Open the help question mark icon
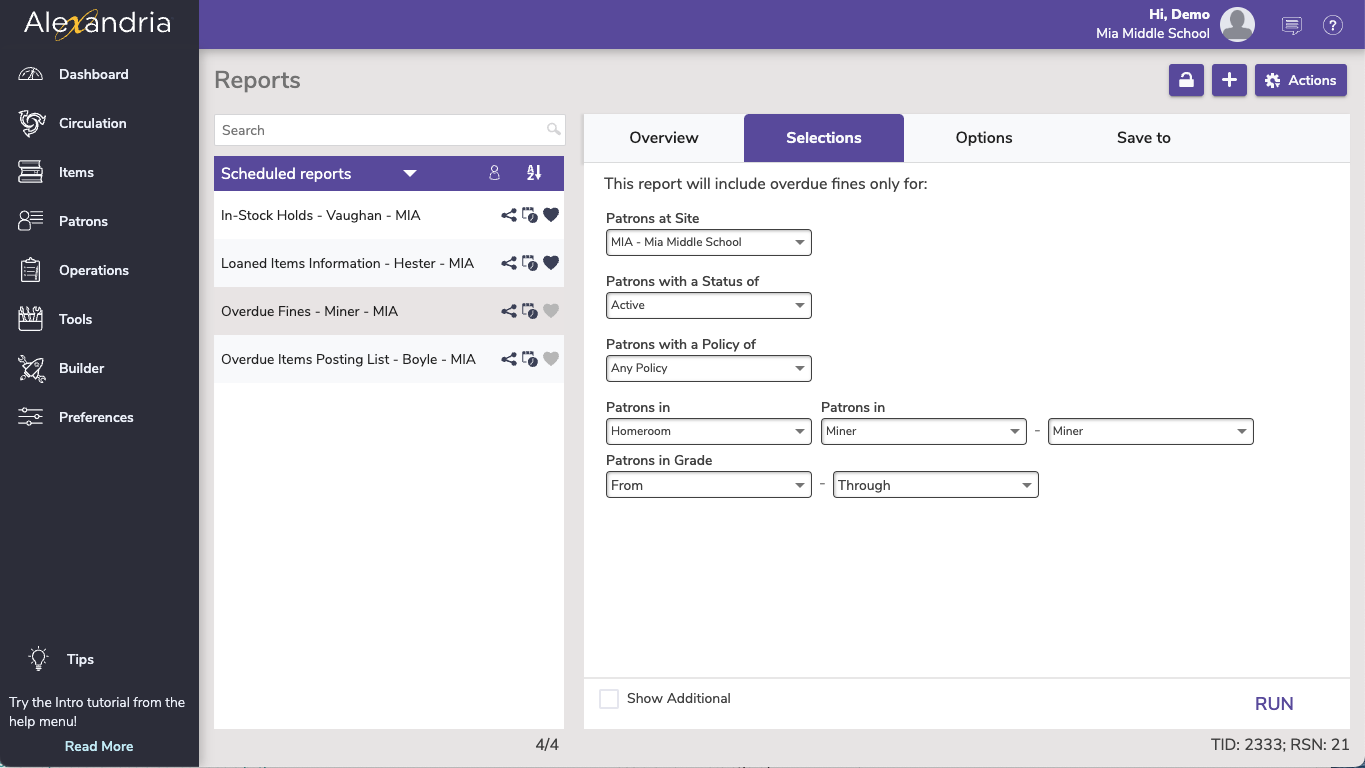This screenshot has width=1365, height=768. click(1332, 26)
